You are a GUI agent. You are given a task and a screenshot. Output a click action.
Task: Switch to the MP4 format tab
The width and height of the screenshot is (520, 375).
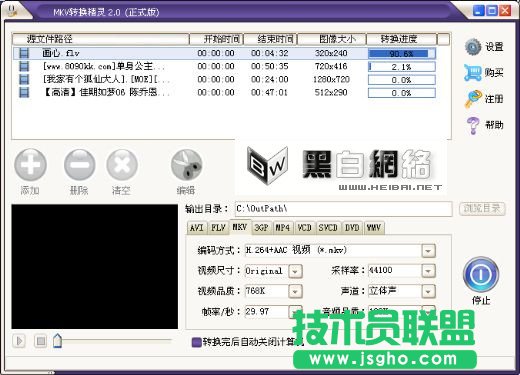click(283, 228)
